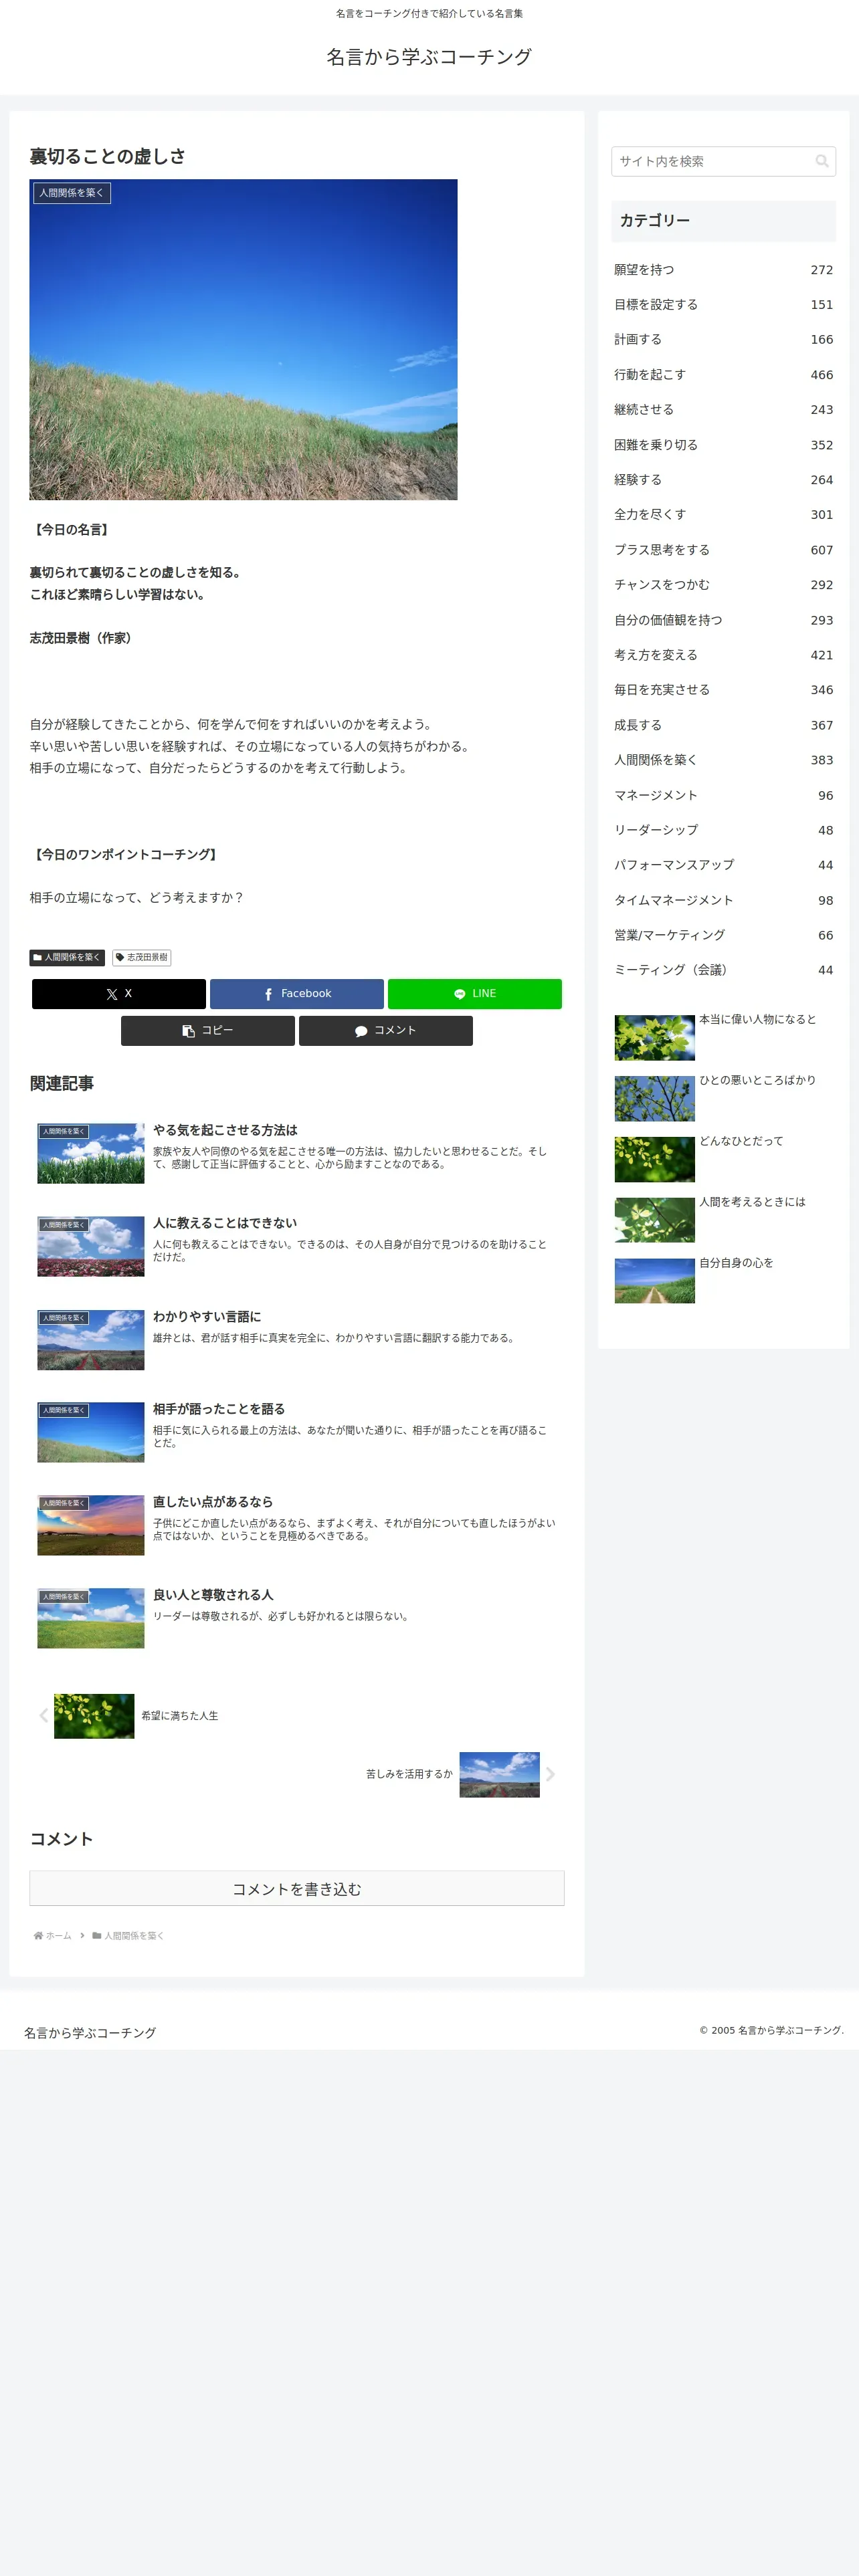Viewport: 859px width, 2576px height.
Task: Open related article 良い人と尊敬される人
Action: (x=297, y=1618)
